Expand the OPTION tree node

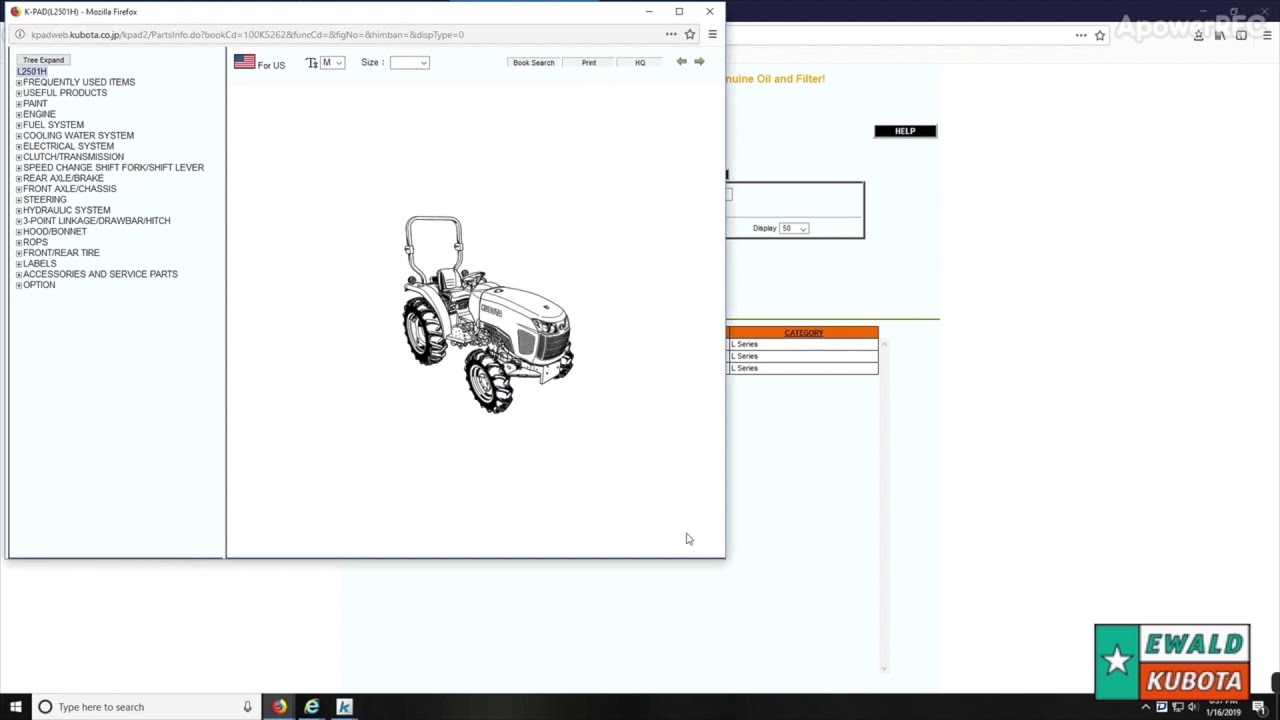click(x=18, y=285)
